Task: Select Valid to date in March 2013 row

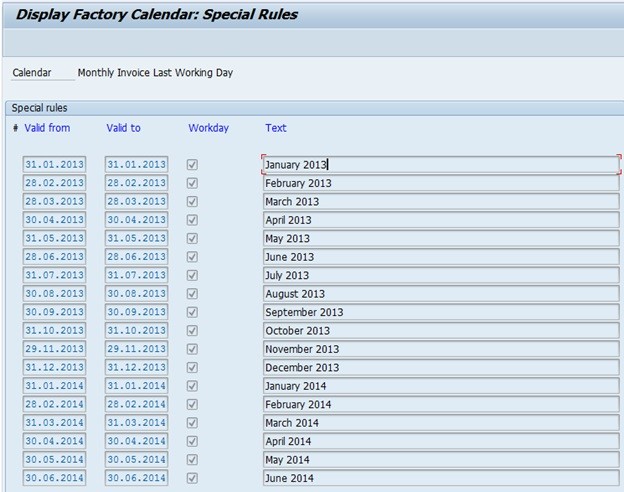Action: pos(136,201)
